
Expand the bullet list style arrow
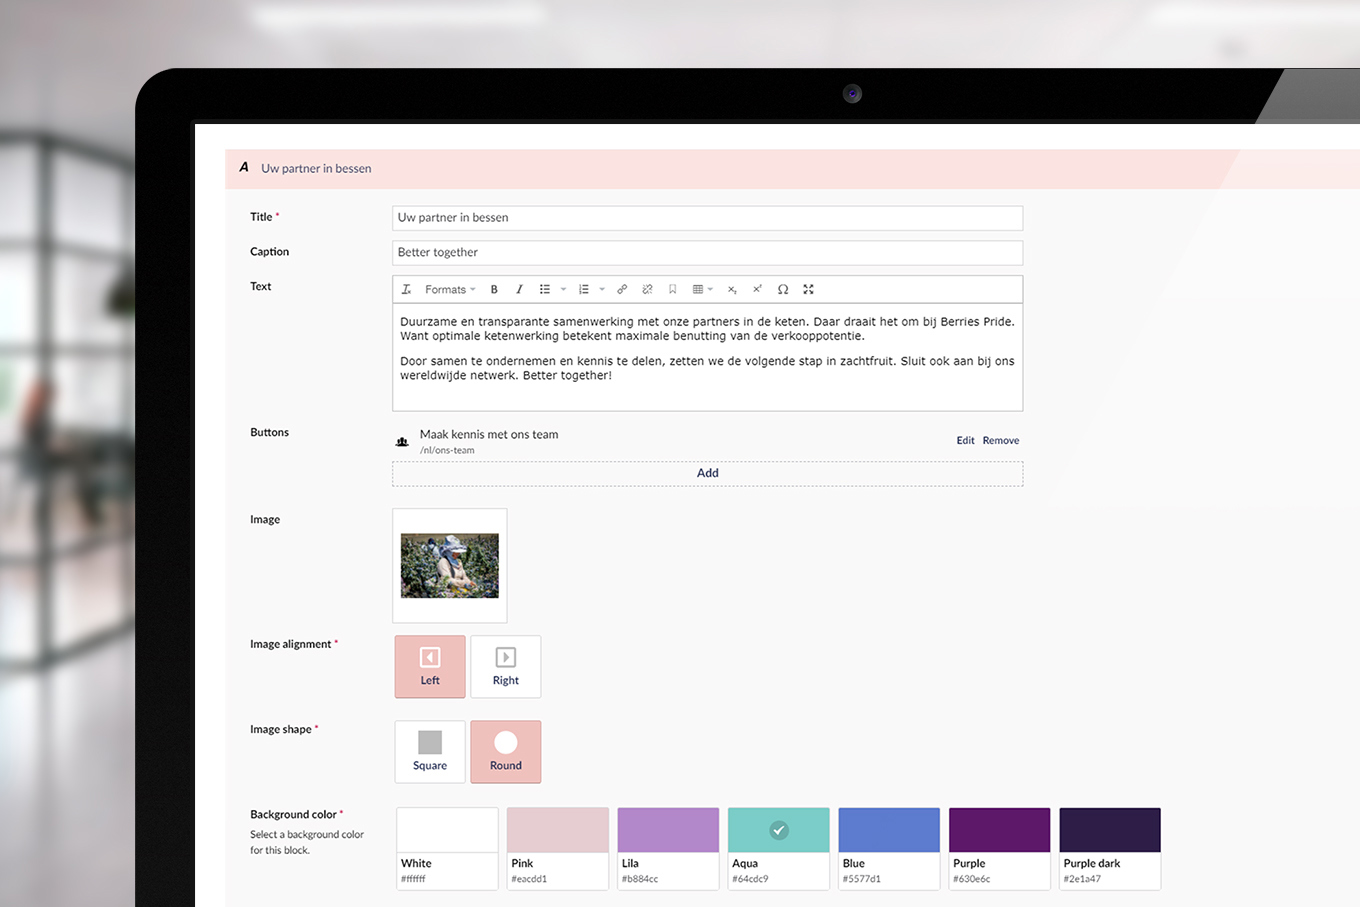coord(563,290)
